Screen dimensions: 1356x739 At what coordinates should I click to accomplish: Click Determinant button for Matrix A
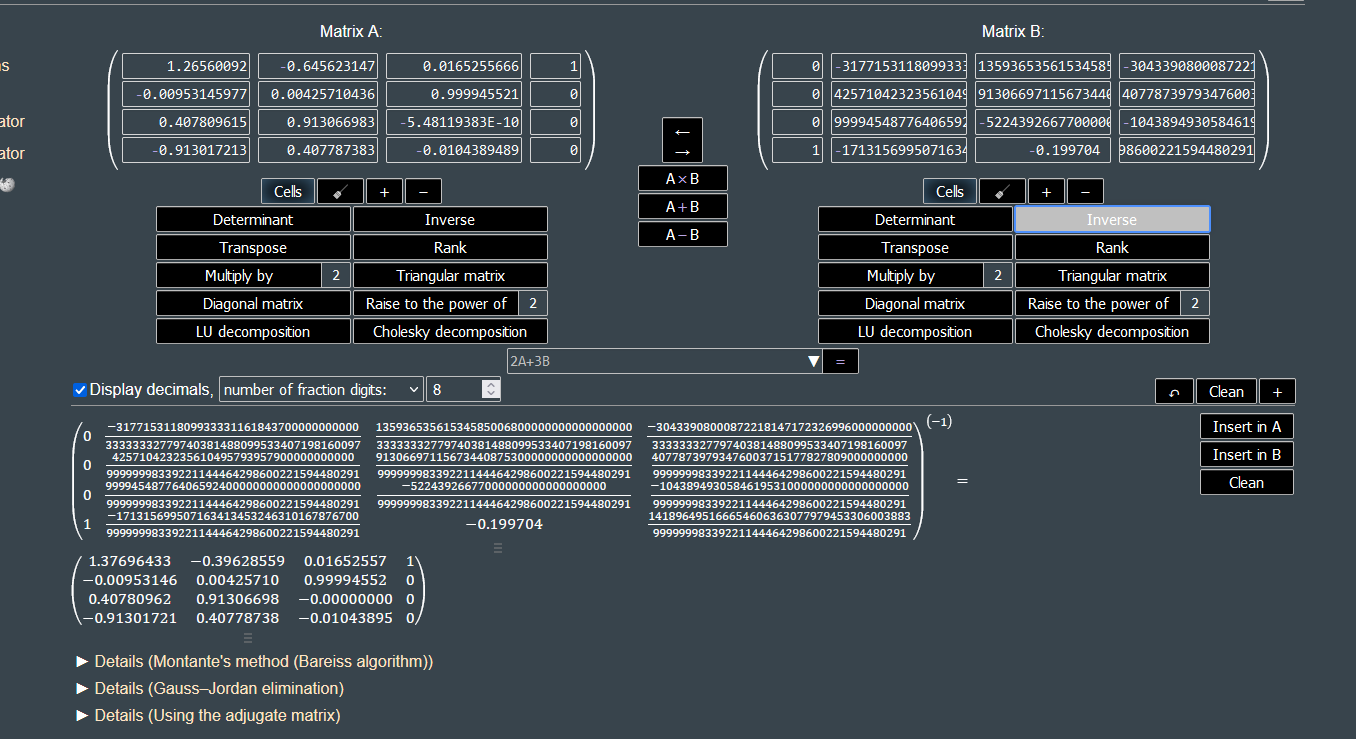[x=253, y=219]
